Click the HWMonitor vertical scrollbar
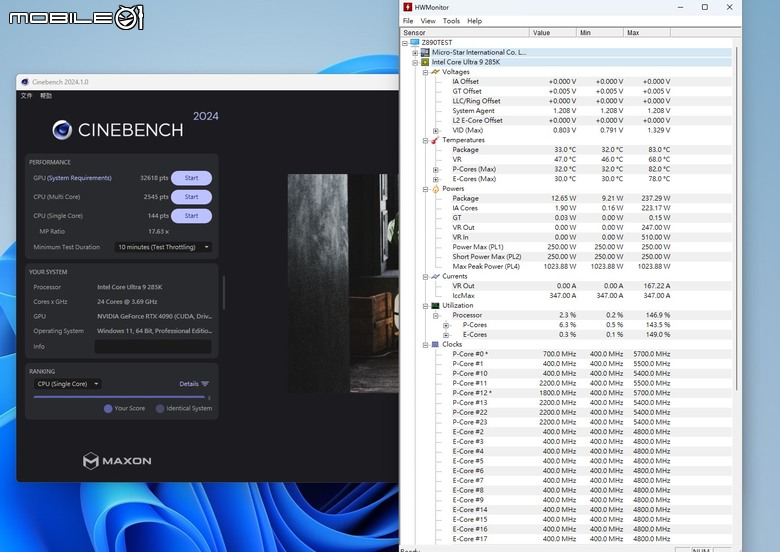This screenshot has height=552, width=780. pyautogui.click(x=736, y=219)
